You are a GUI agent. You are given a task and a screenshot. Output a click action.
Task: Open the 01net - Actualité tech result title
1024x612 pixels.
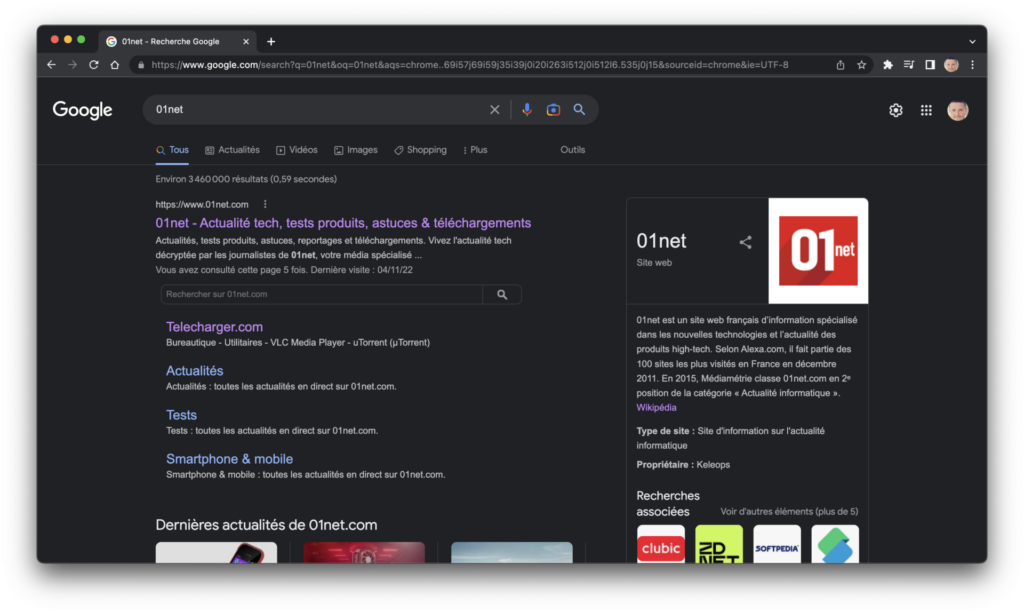(x=343, y=223)
